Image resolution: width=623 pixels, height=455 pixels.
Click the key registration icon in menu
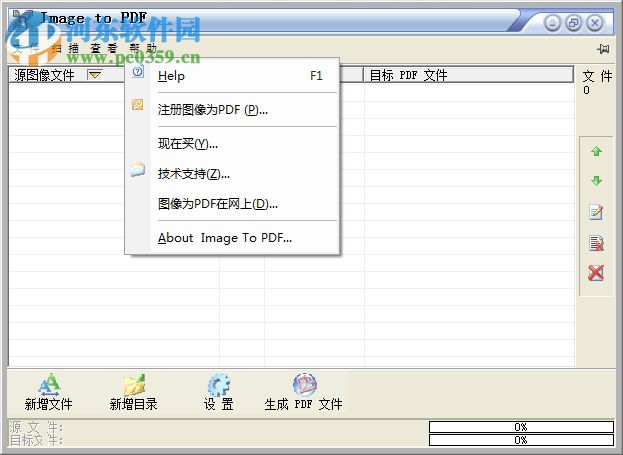pos(137,105)
